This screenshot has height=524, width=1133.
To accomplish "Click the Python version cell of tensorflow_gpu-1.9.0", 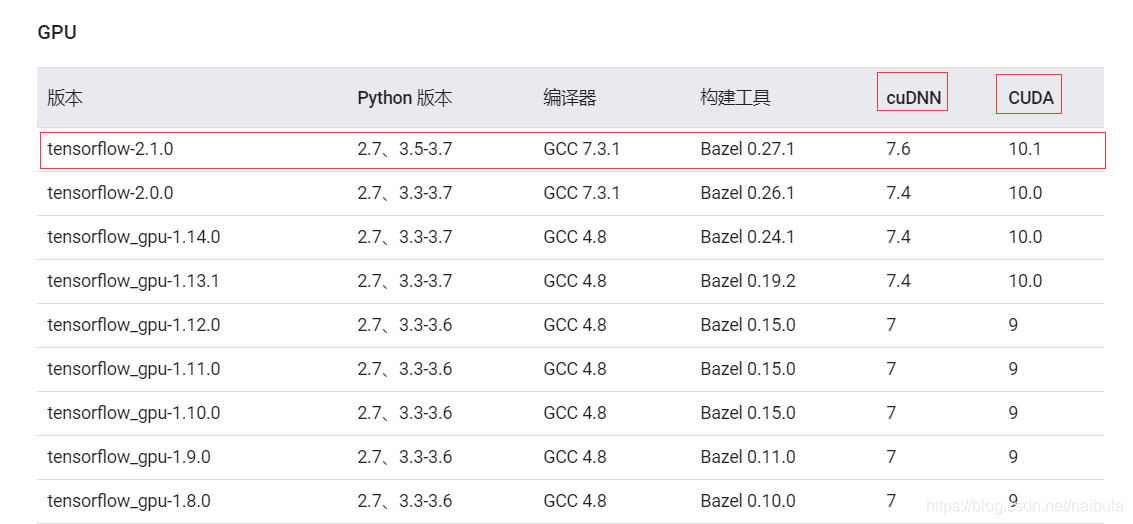I will click(x=405, y=458).
